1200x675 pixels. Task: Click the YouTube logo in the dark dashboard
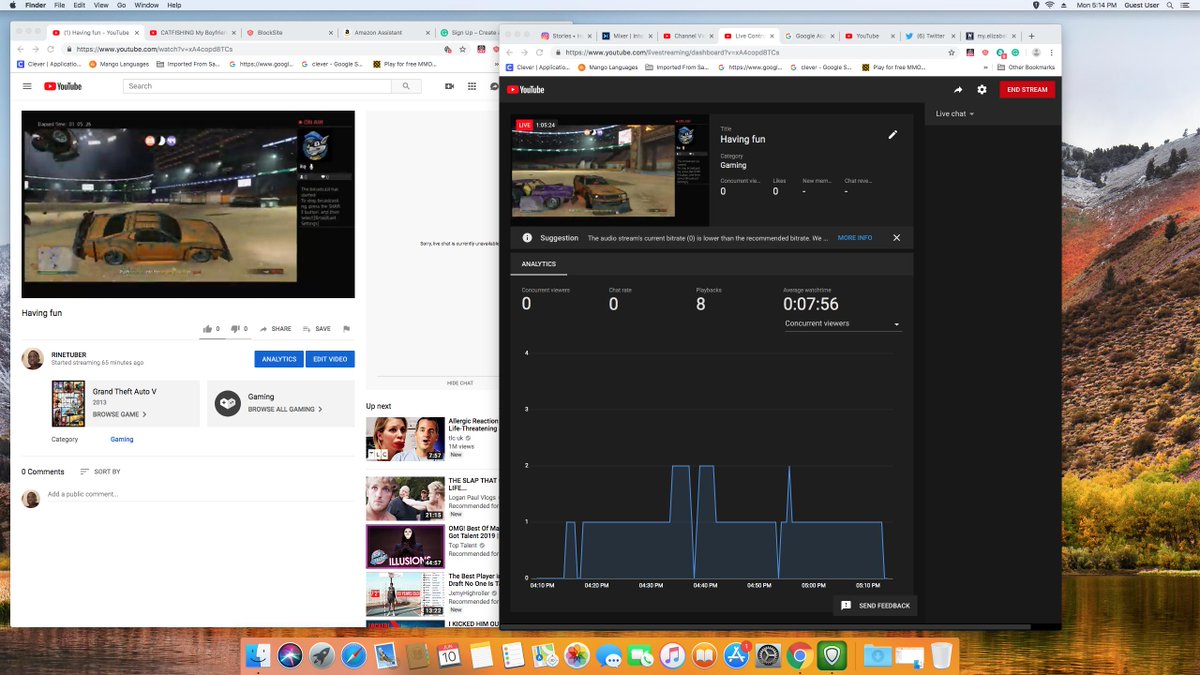[x=526, y=90]
